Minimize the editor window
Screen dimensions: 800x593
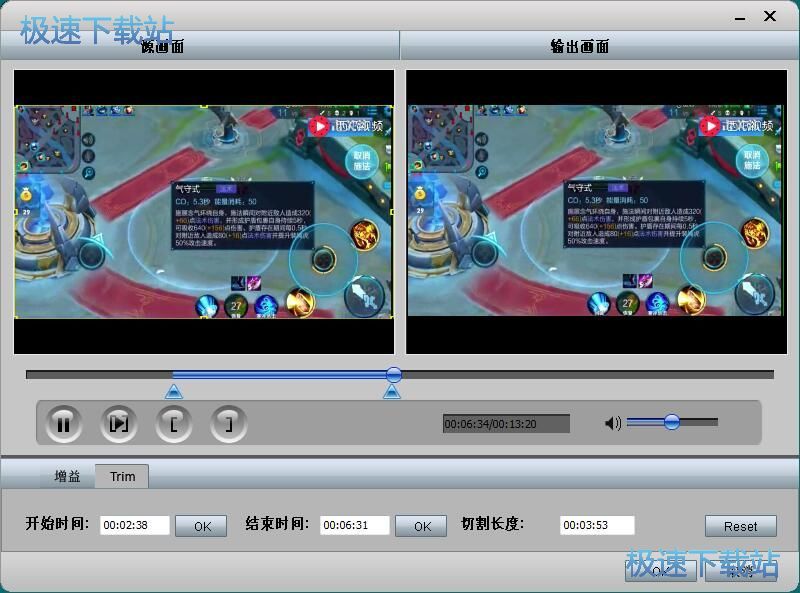(740, 17)
